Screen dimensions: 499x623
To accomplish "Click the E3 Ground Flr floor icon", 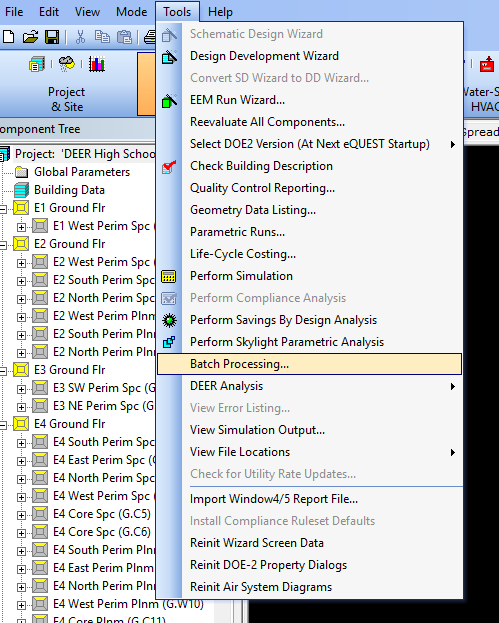I will coord(21,370).
